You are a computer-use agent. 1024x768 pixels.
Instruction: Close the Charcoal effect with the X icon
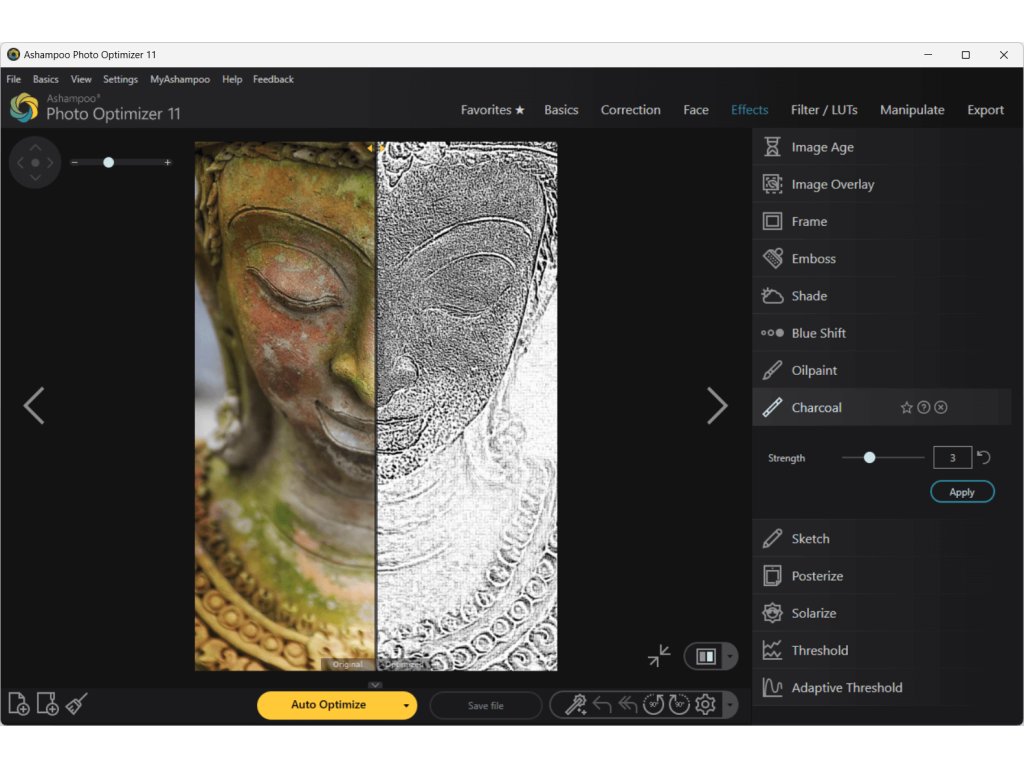pos(941,408)
